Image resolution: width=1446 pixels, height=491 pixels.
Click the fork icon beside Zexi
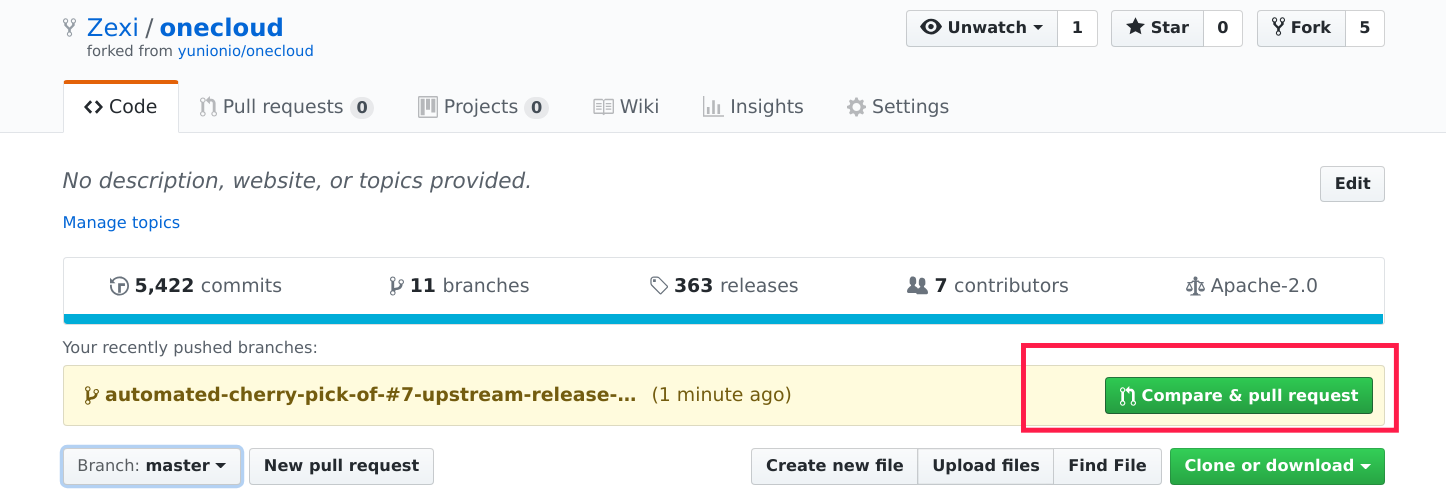click(69, 27)
